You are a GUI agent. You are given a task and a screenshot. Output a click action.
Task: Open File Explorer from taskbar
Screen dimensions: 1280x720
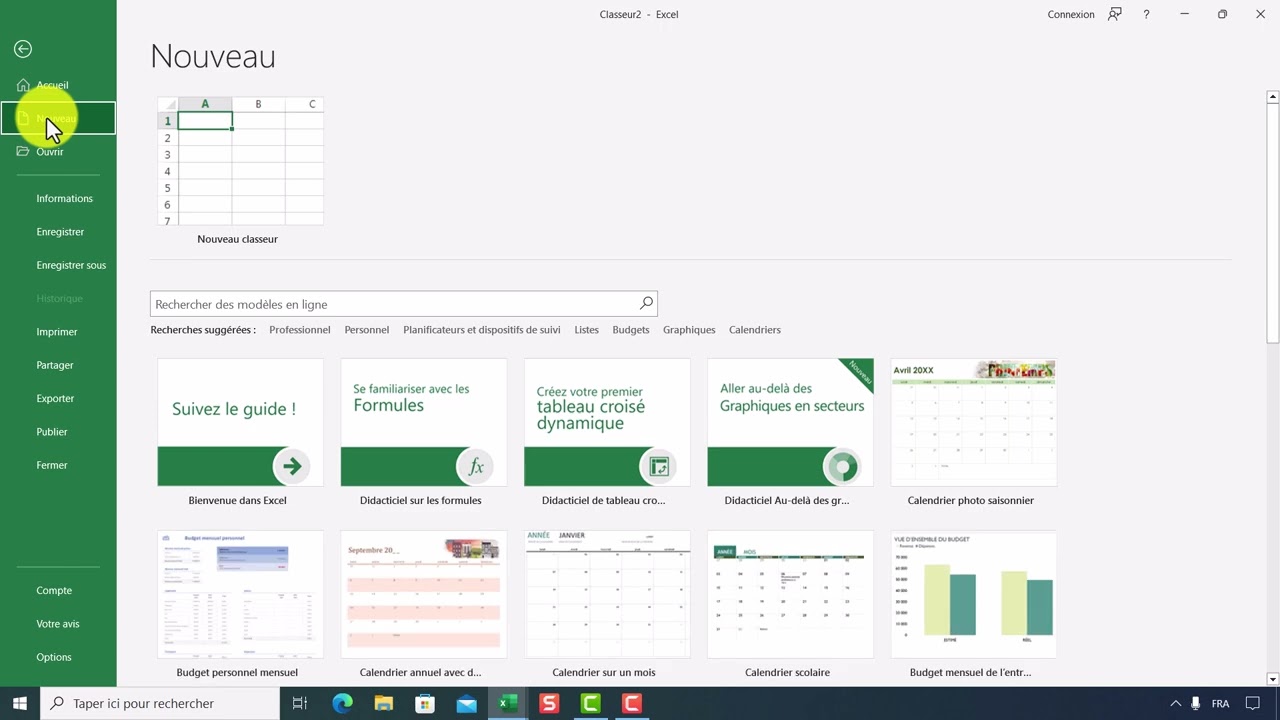tap(383, 703)
